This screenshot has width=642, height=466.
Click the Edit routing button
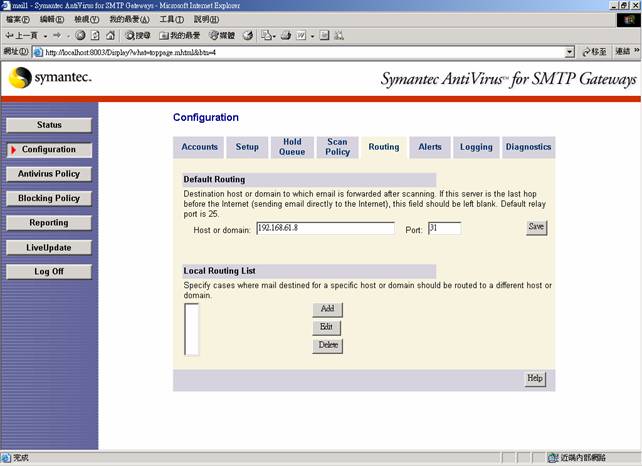coord(327,327)
